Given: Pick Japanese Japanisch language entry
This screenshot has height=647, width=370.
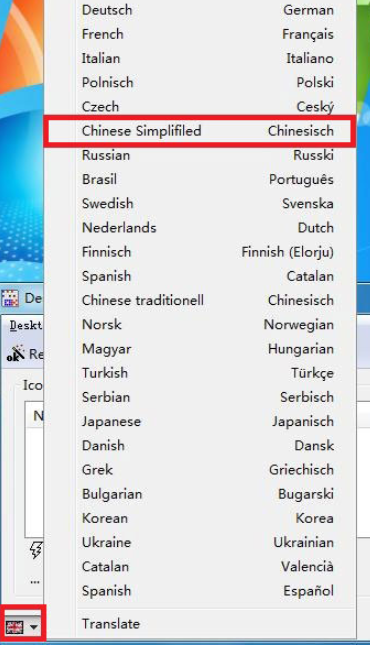Looking at the screenshot, I should 200,421.
